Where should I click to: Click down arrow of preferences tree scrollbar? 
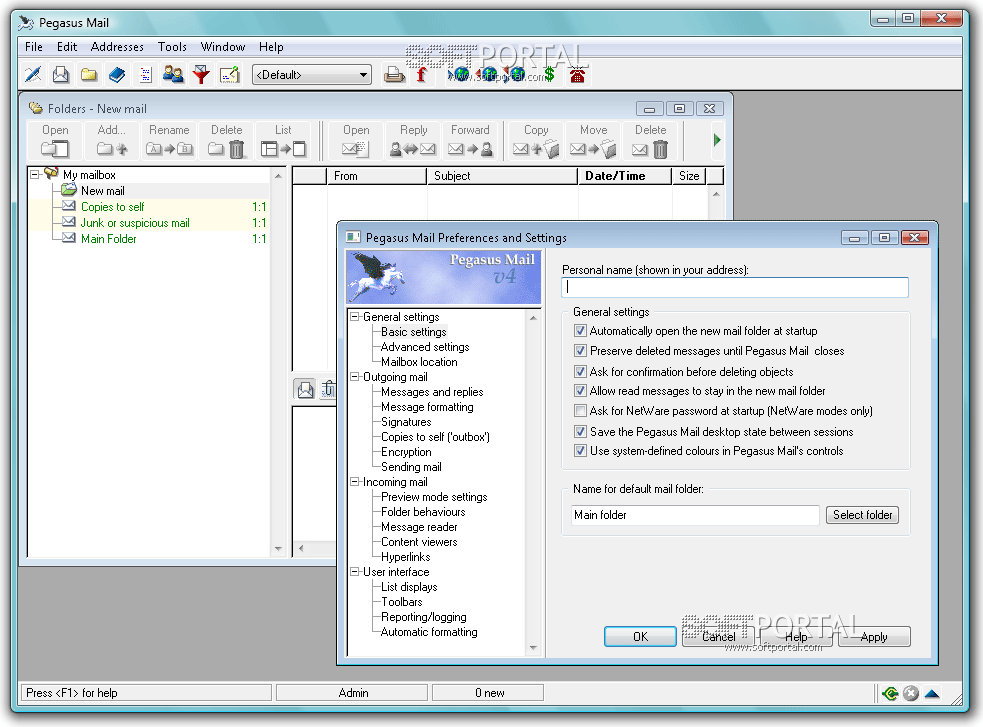coord(533,647)
